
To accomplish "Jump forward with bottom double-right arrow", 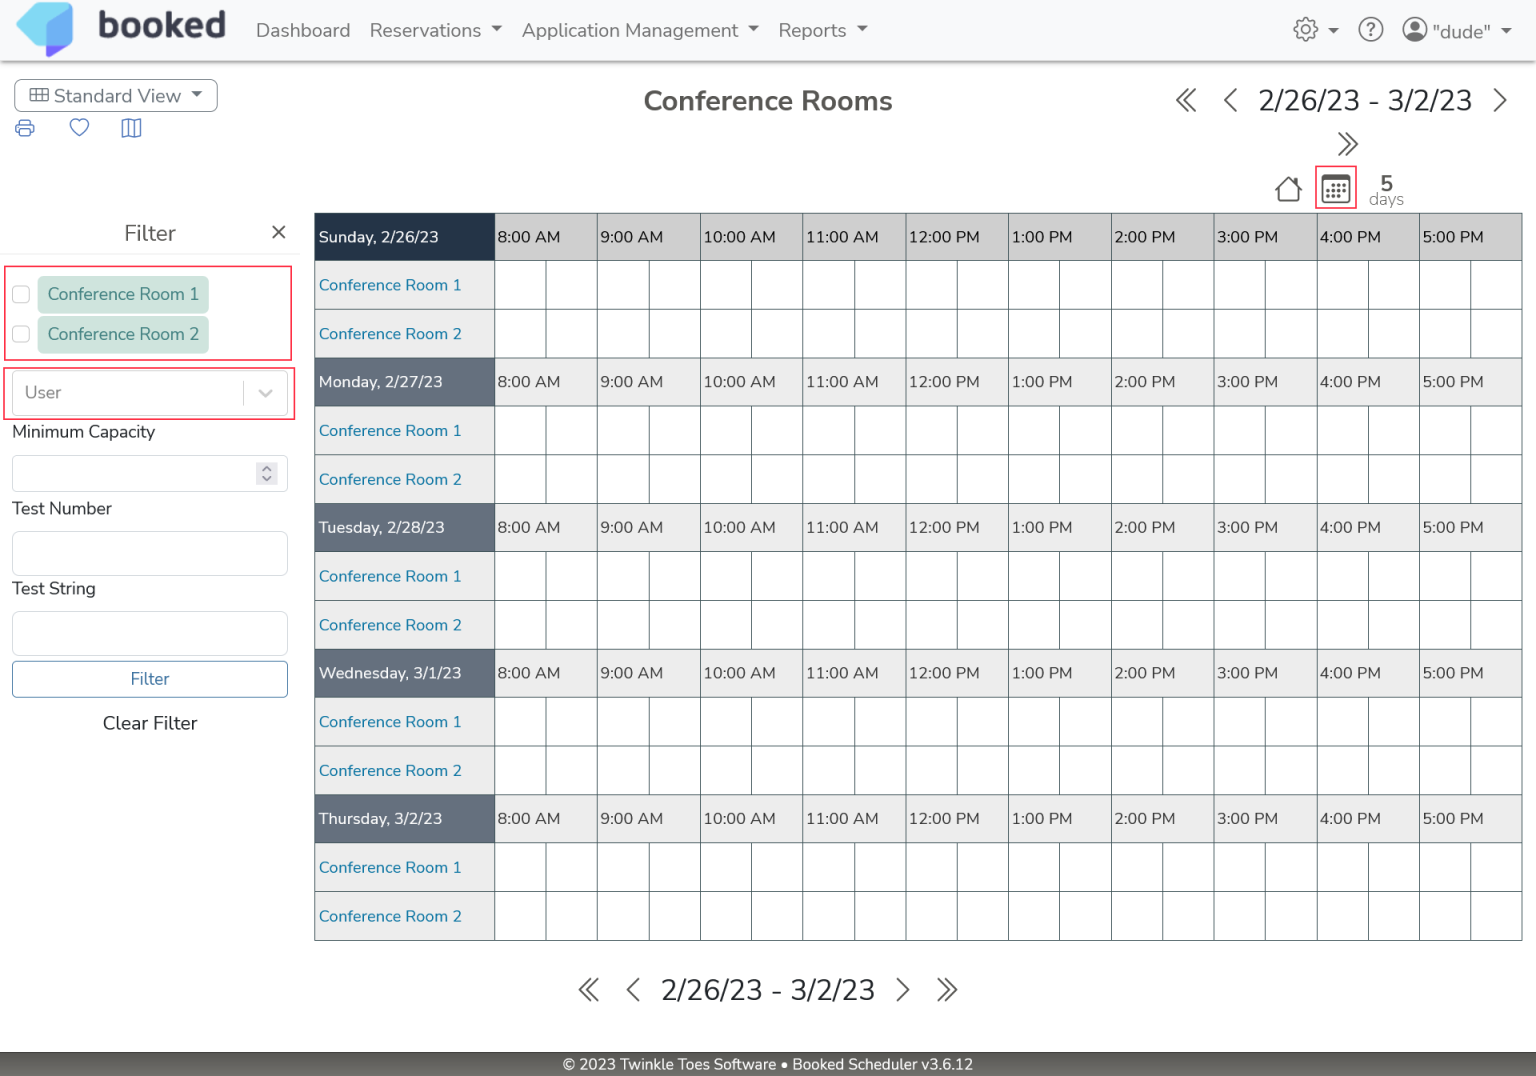I will (x=947, y=990).
